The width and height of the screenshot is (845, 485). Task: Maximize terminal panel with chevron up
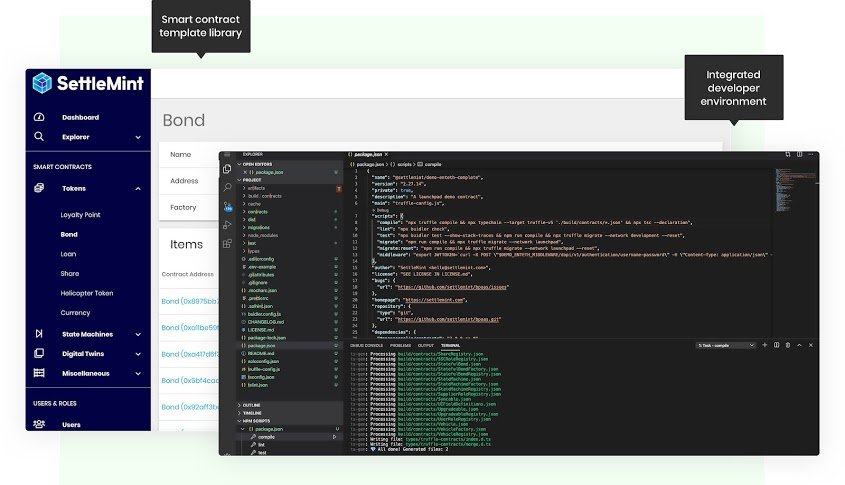pos(799,345)
